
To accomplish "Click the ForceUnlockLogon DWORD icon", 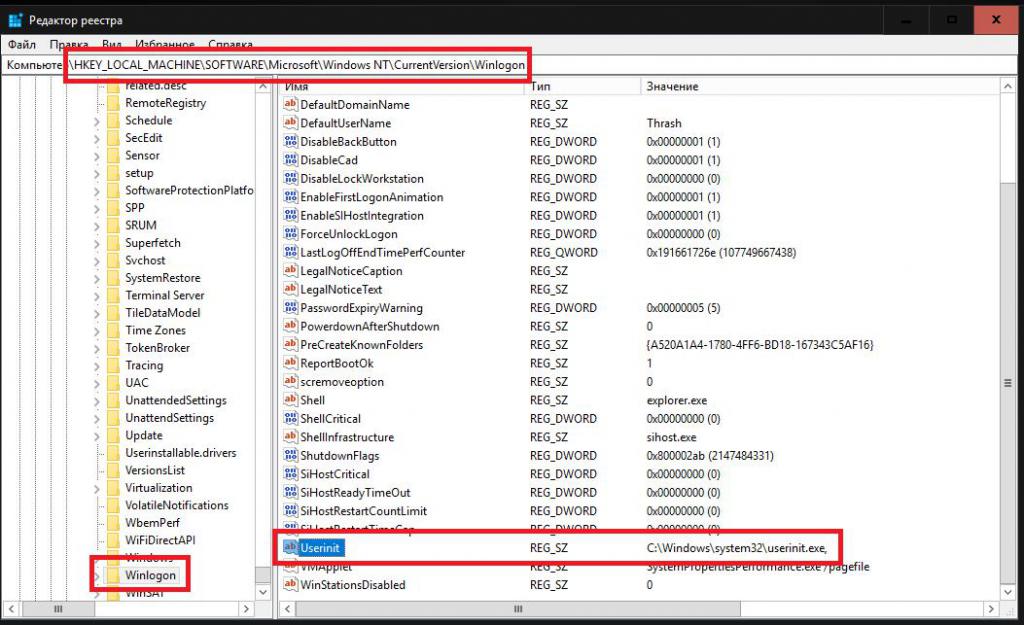I will [291, 233].
